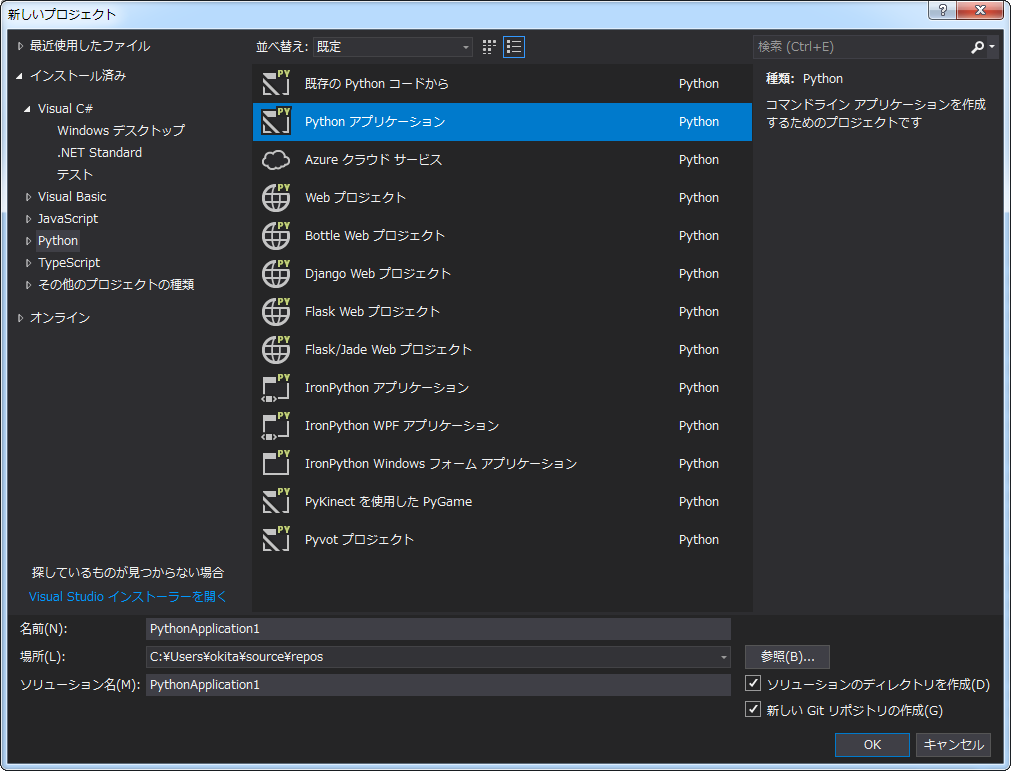Toggle 新しい Git リポジトリの作成 checkbox

click(752, 709)
